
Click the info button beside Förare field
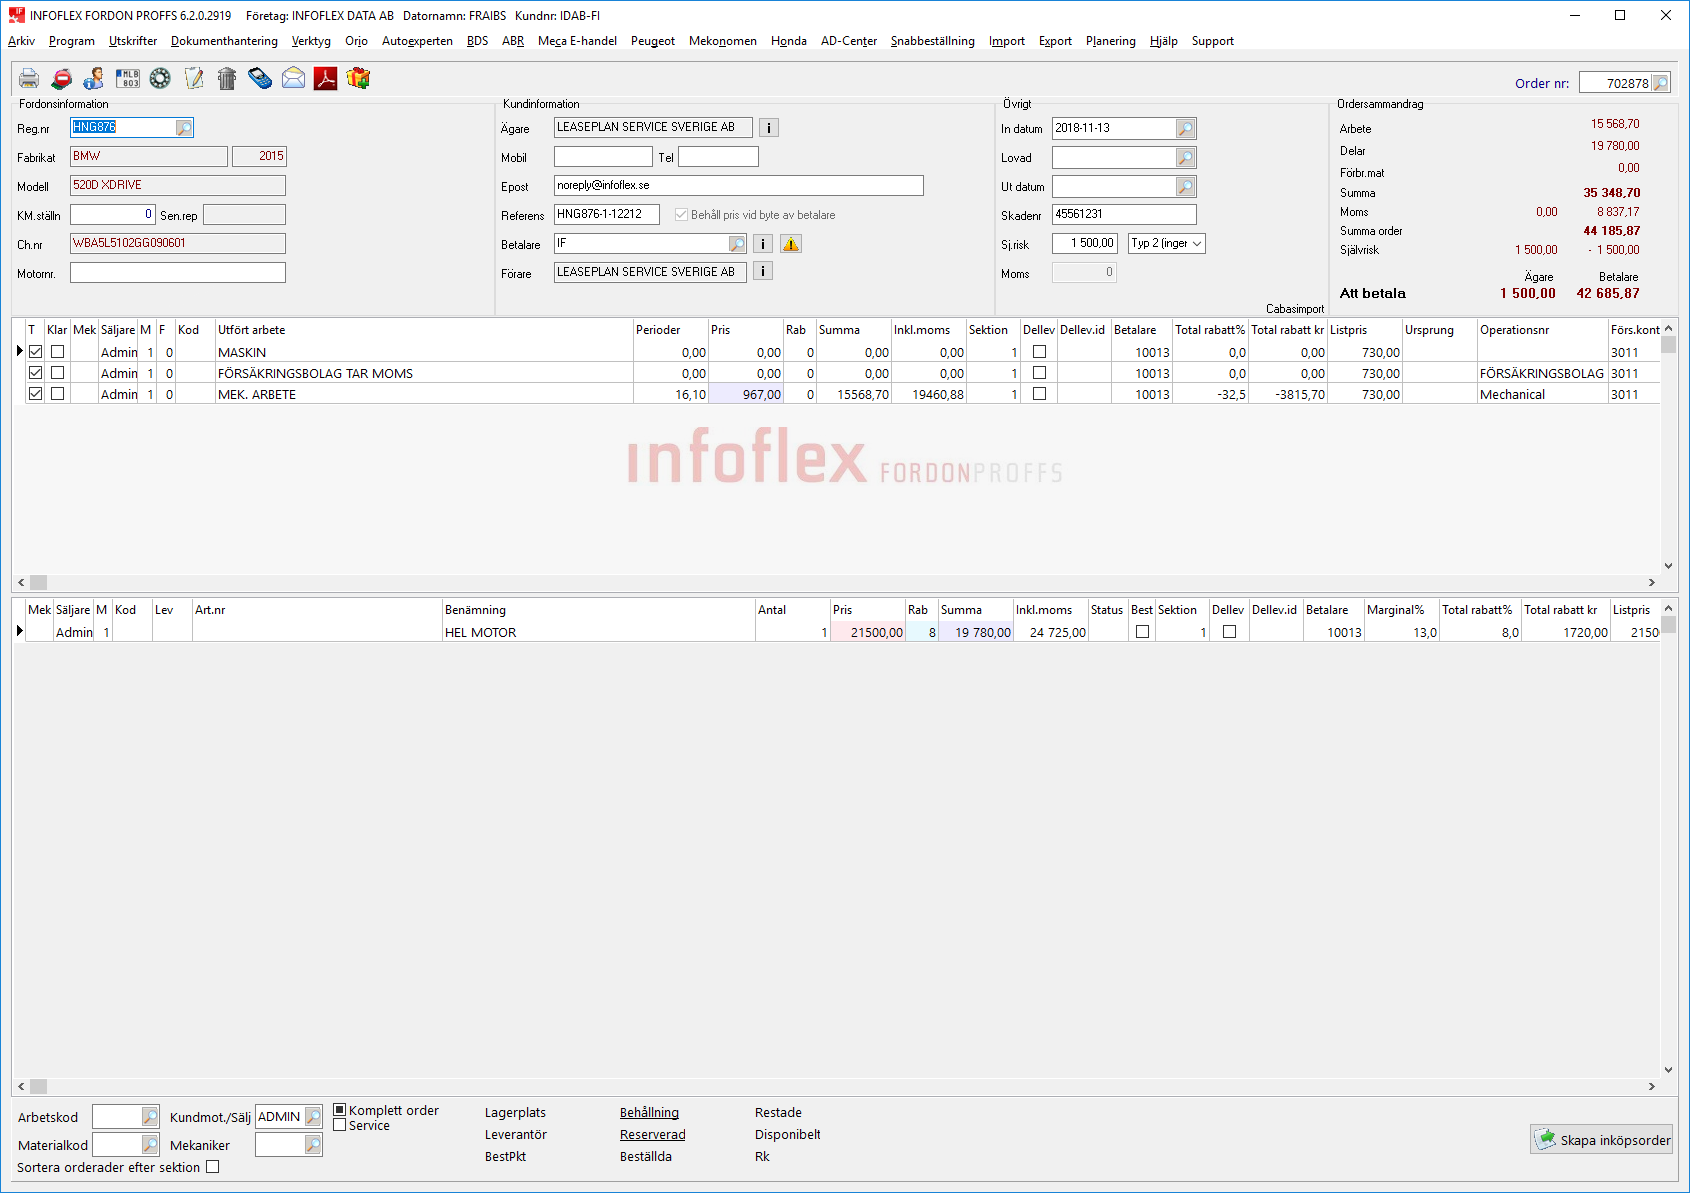pos(763,271)
